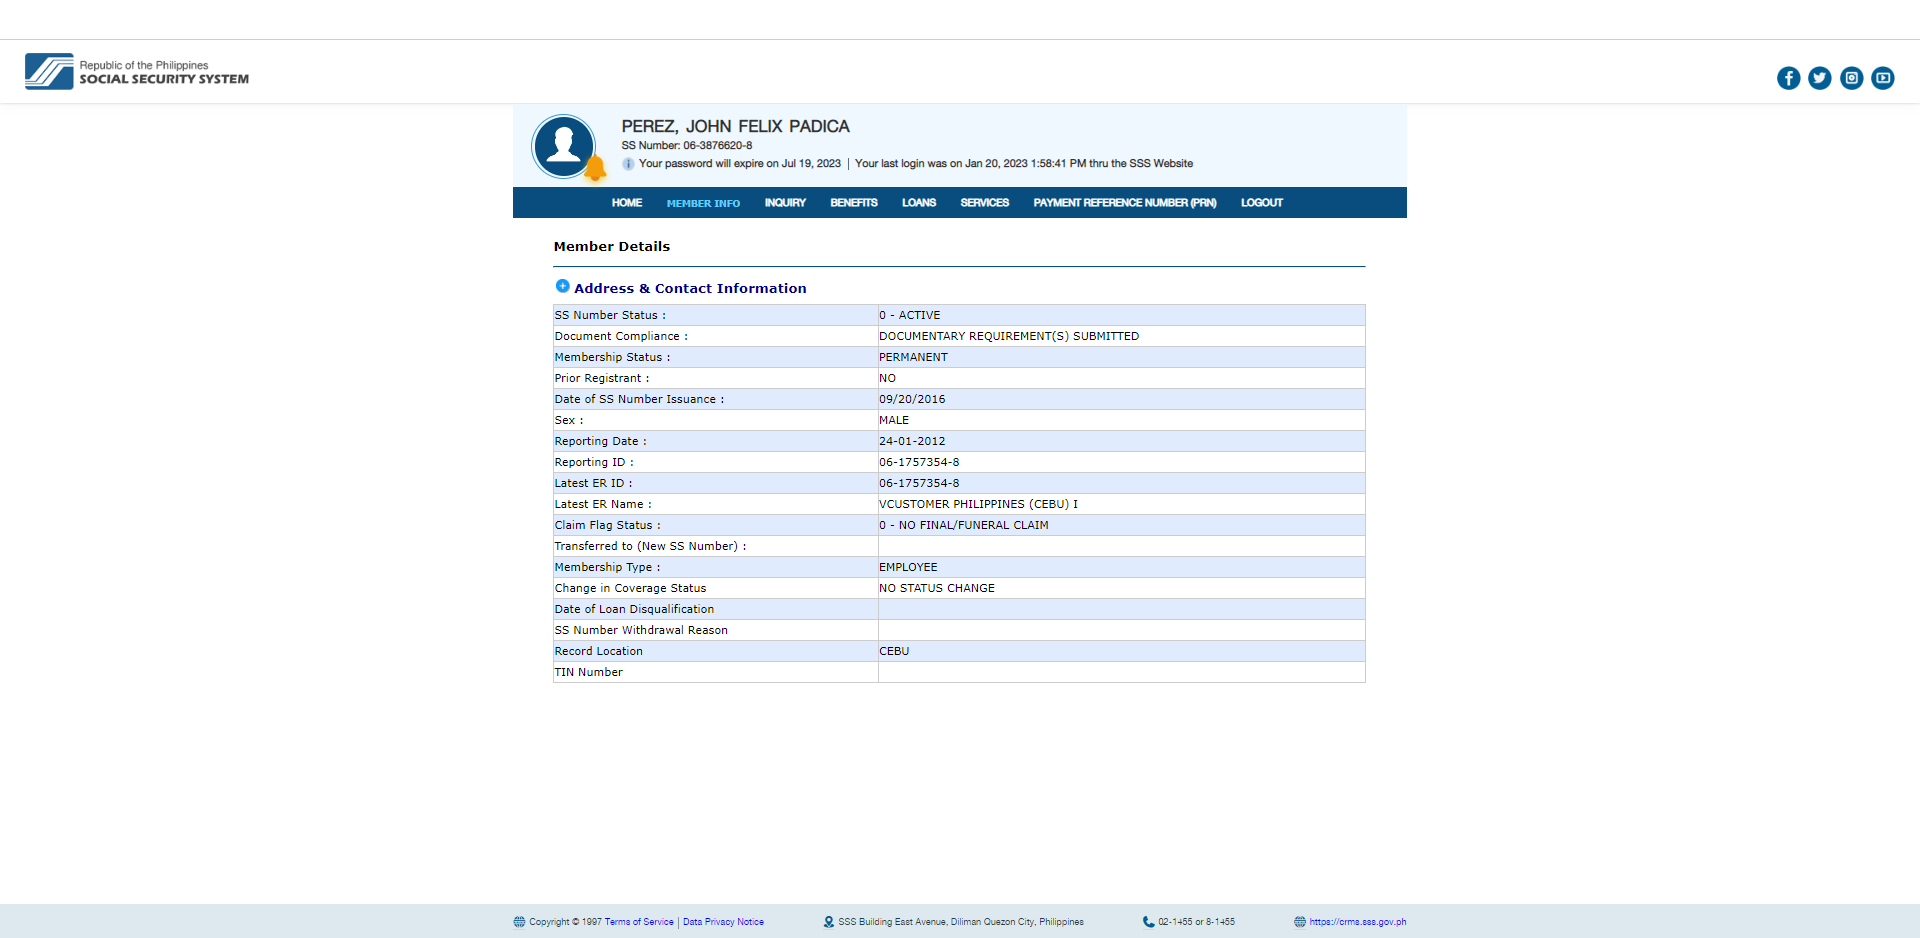The width and height of the screenshot is (1920, 938).
Task: Expand Address & Contact Information section
Action: (563, 287)
